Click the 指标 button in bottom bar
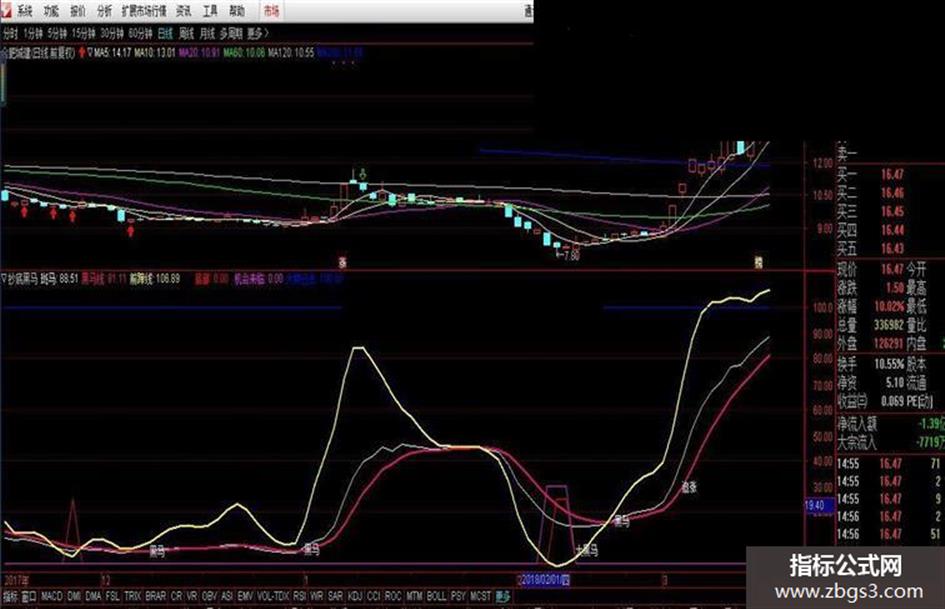This screenshot has height=609, width=945. click(10, 596)
